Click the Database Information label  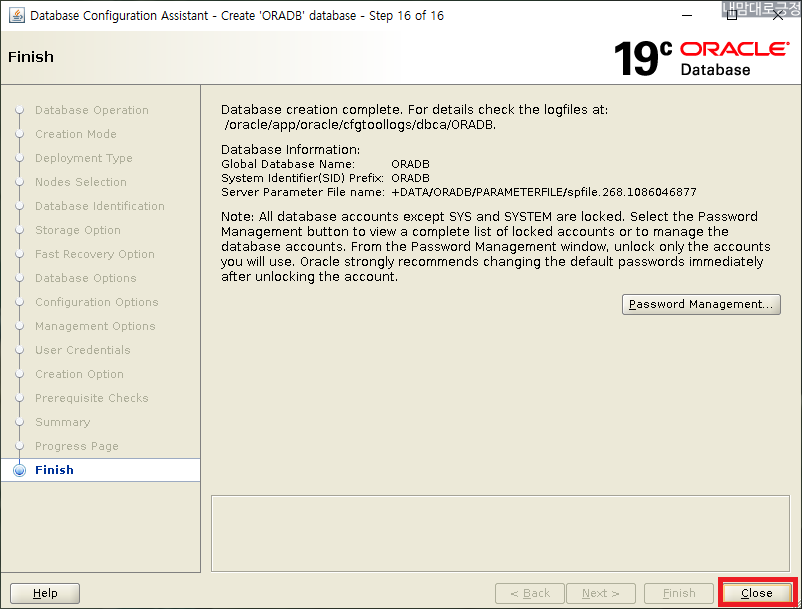coord(291,149)
